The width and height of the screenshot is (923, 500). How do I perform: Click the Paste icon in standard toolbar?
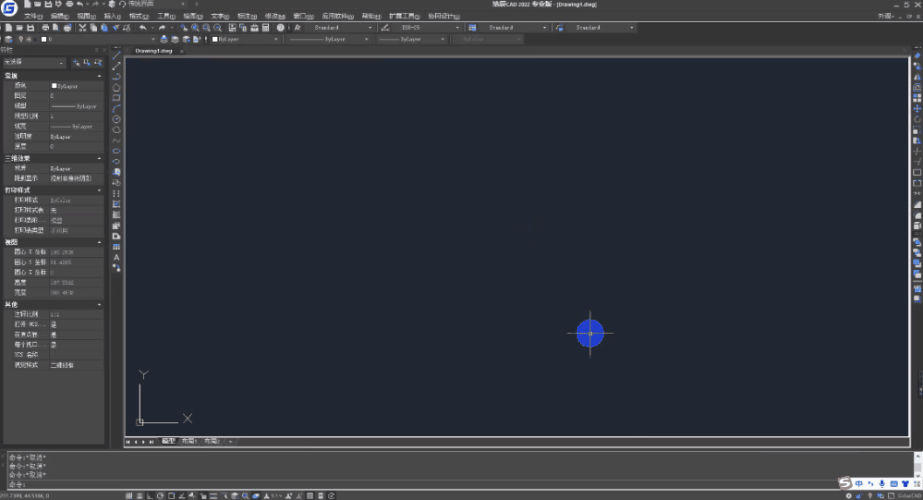[104, 28]
